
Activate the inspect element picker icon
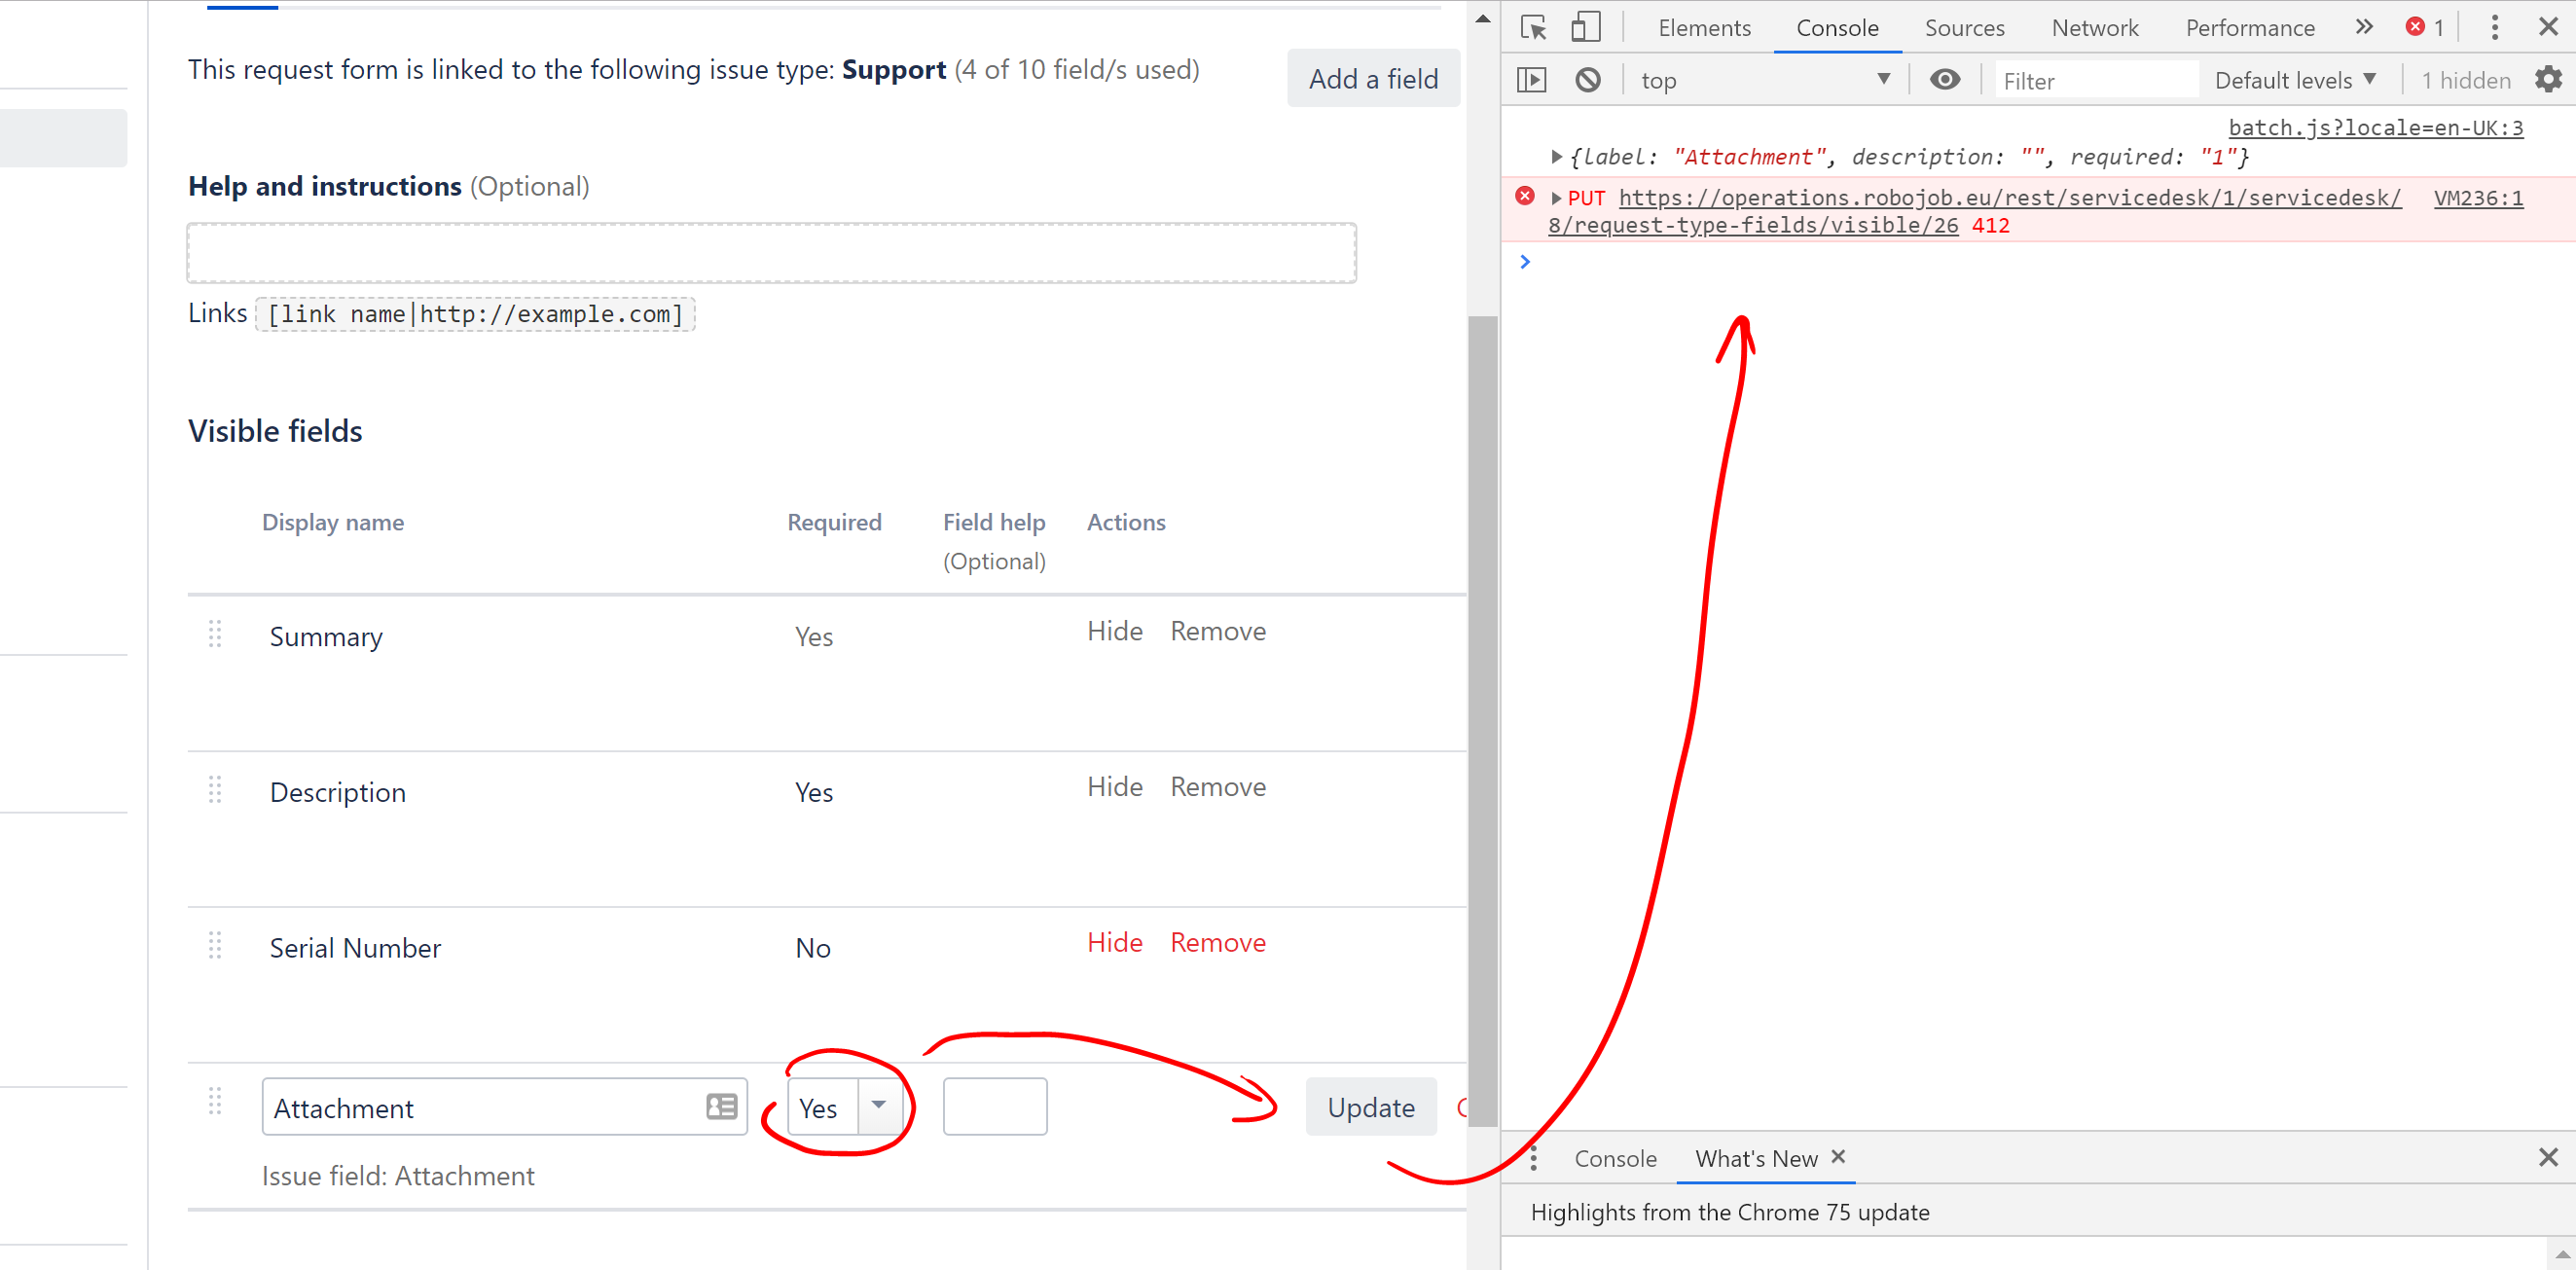point(1533,27)
